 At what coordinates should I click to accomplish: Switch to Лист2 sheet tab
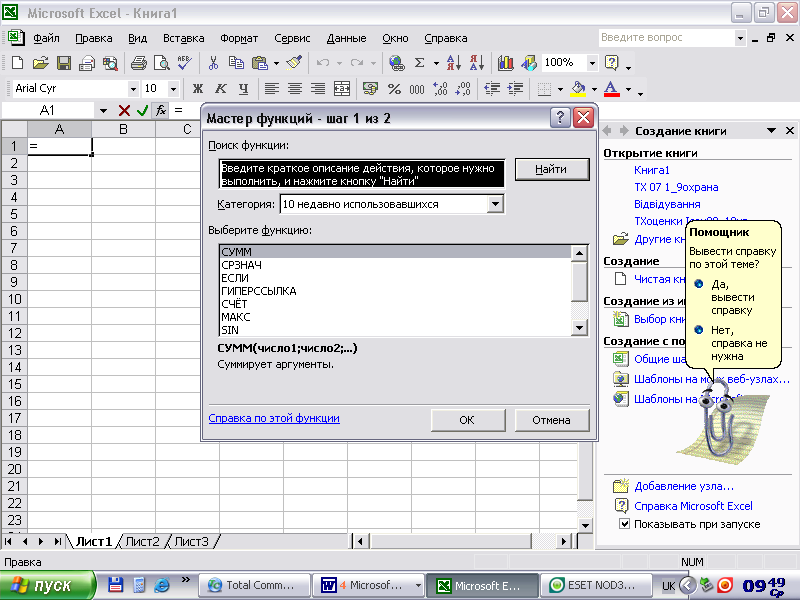tap(142, 541)
